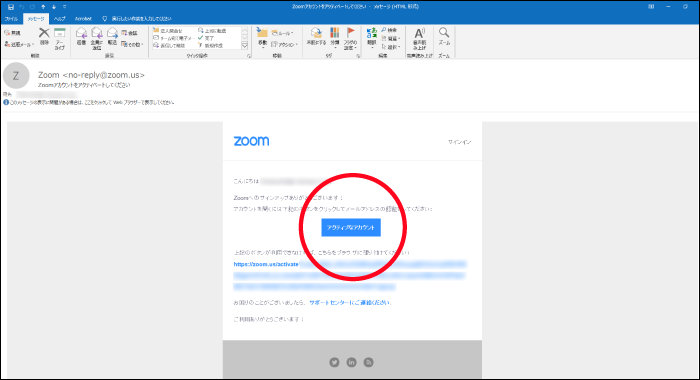
Task: Click the 会議 (Meeting) reply button
Action: click(x=129, y=33)
